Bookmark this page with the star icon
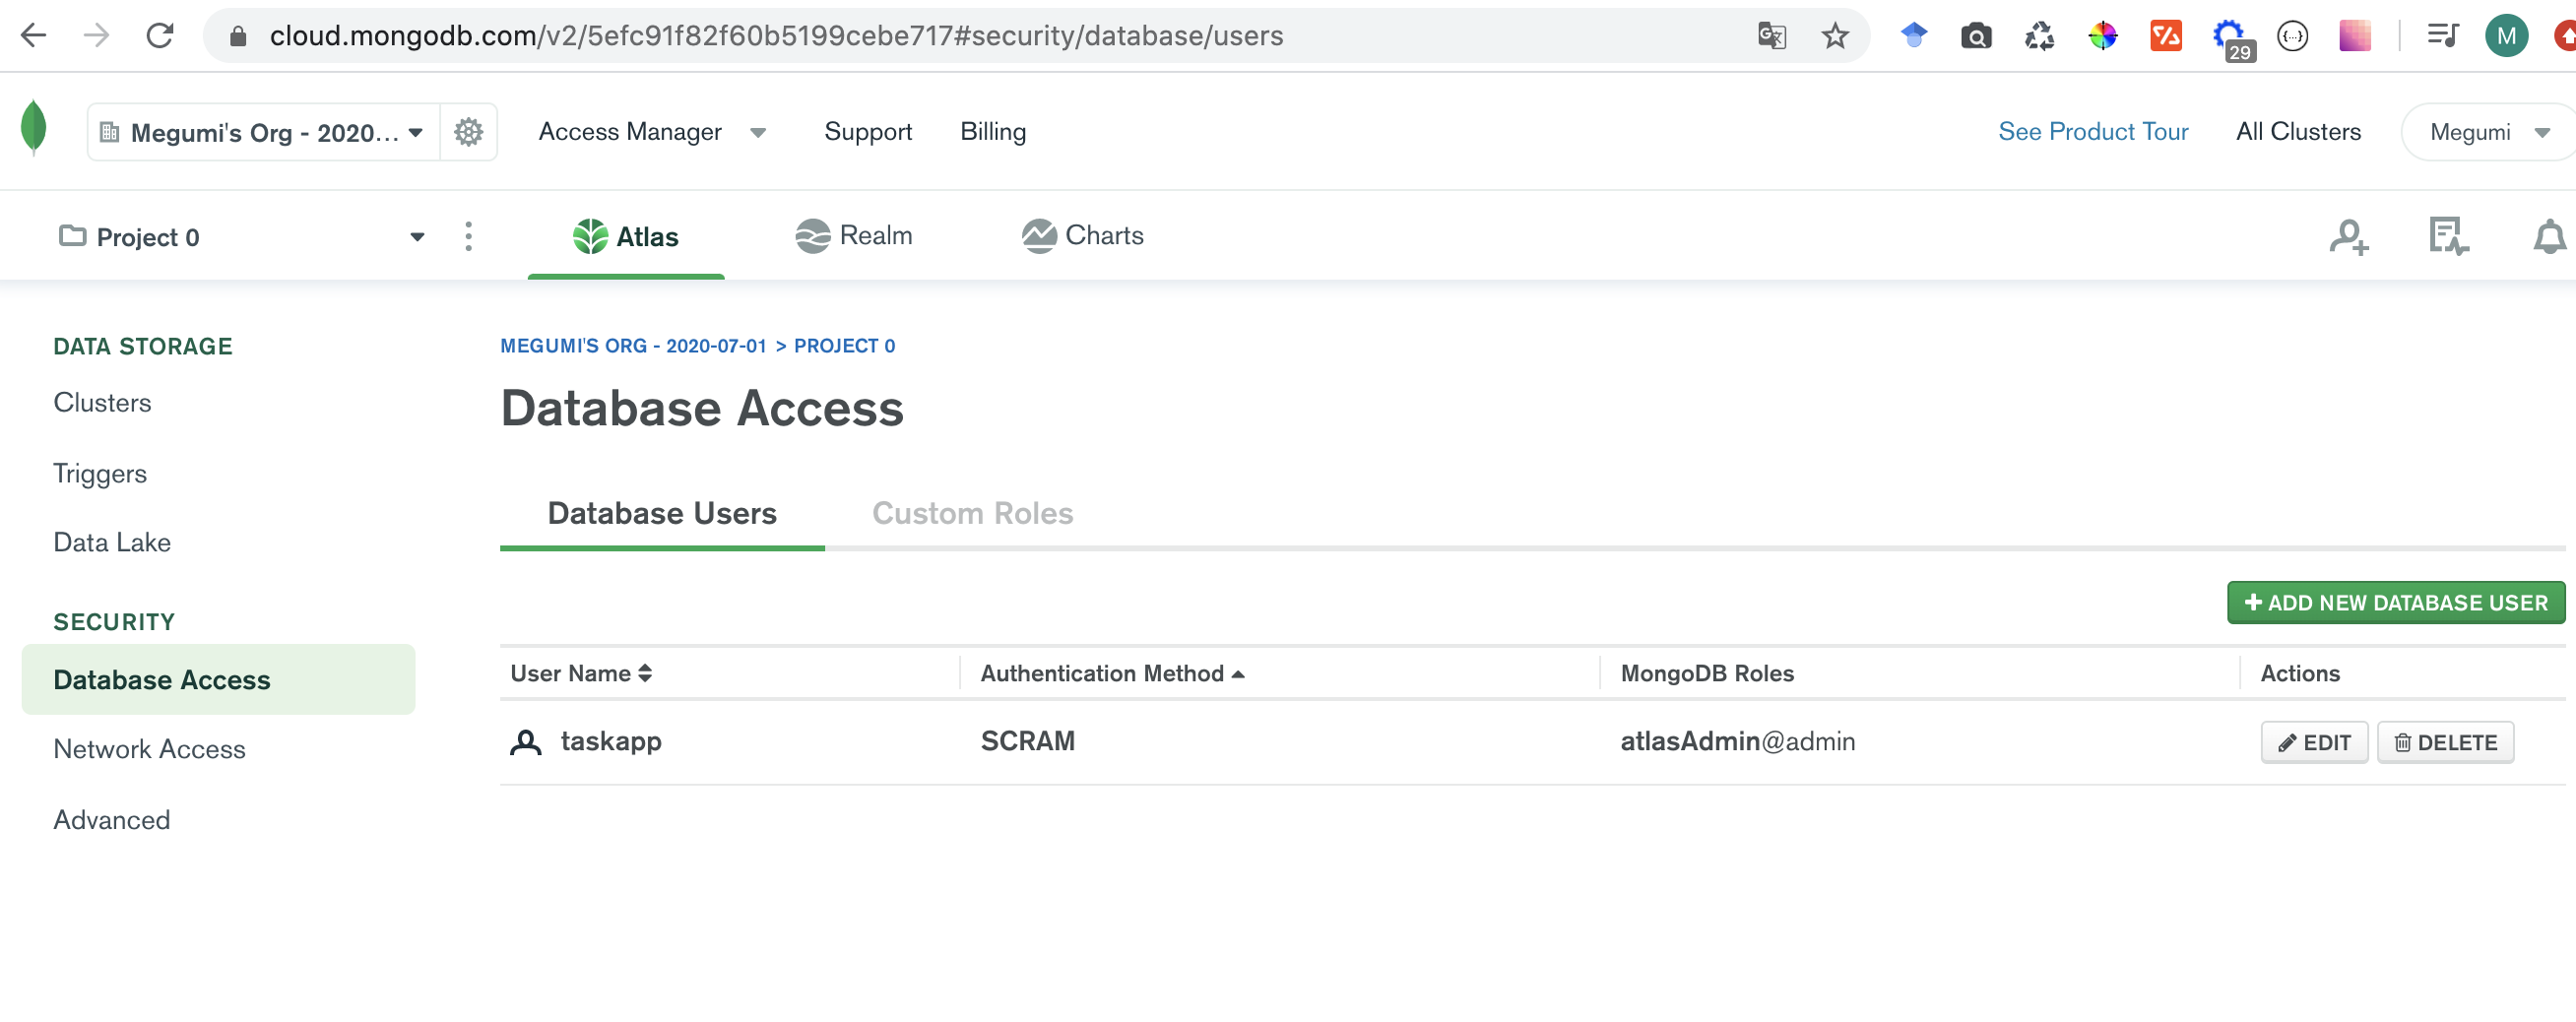Image resolution: width=2576 pixels, height=1022 pixels. pos(1834,36)
